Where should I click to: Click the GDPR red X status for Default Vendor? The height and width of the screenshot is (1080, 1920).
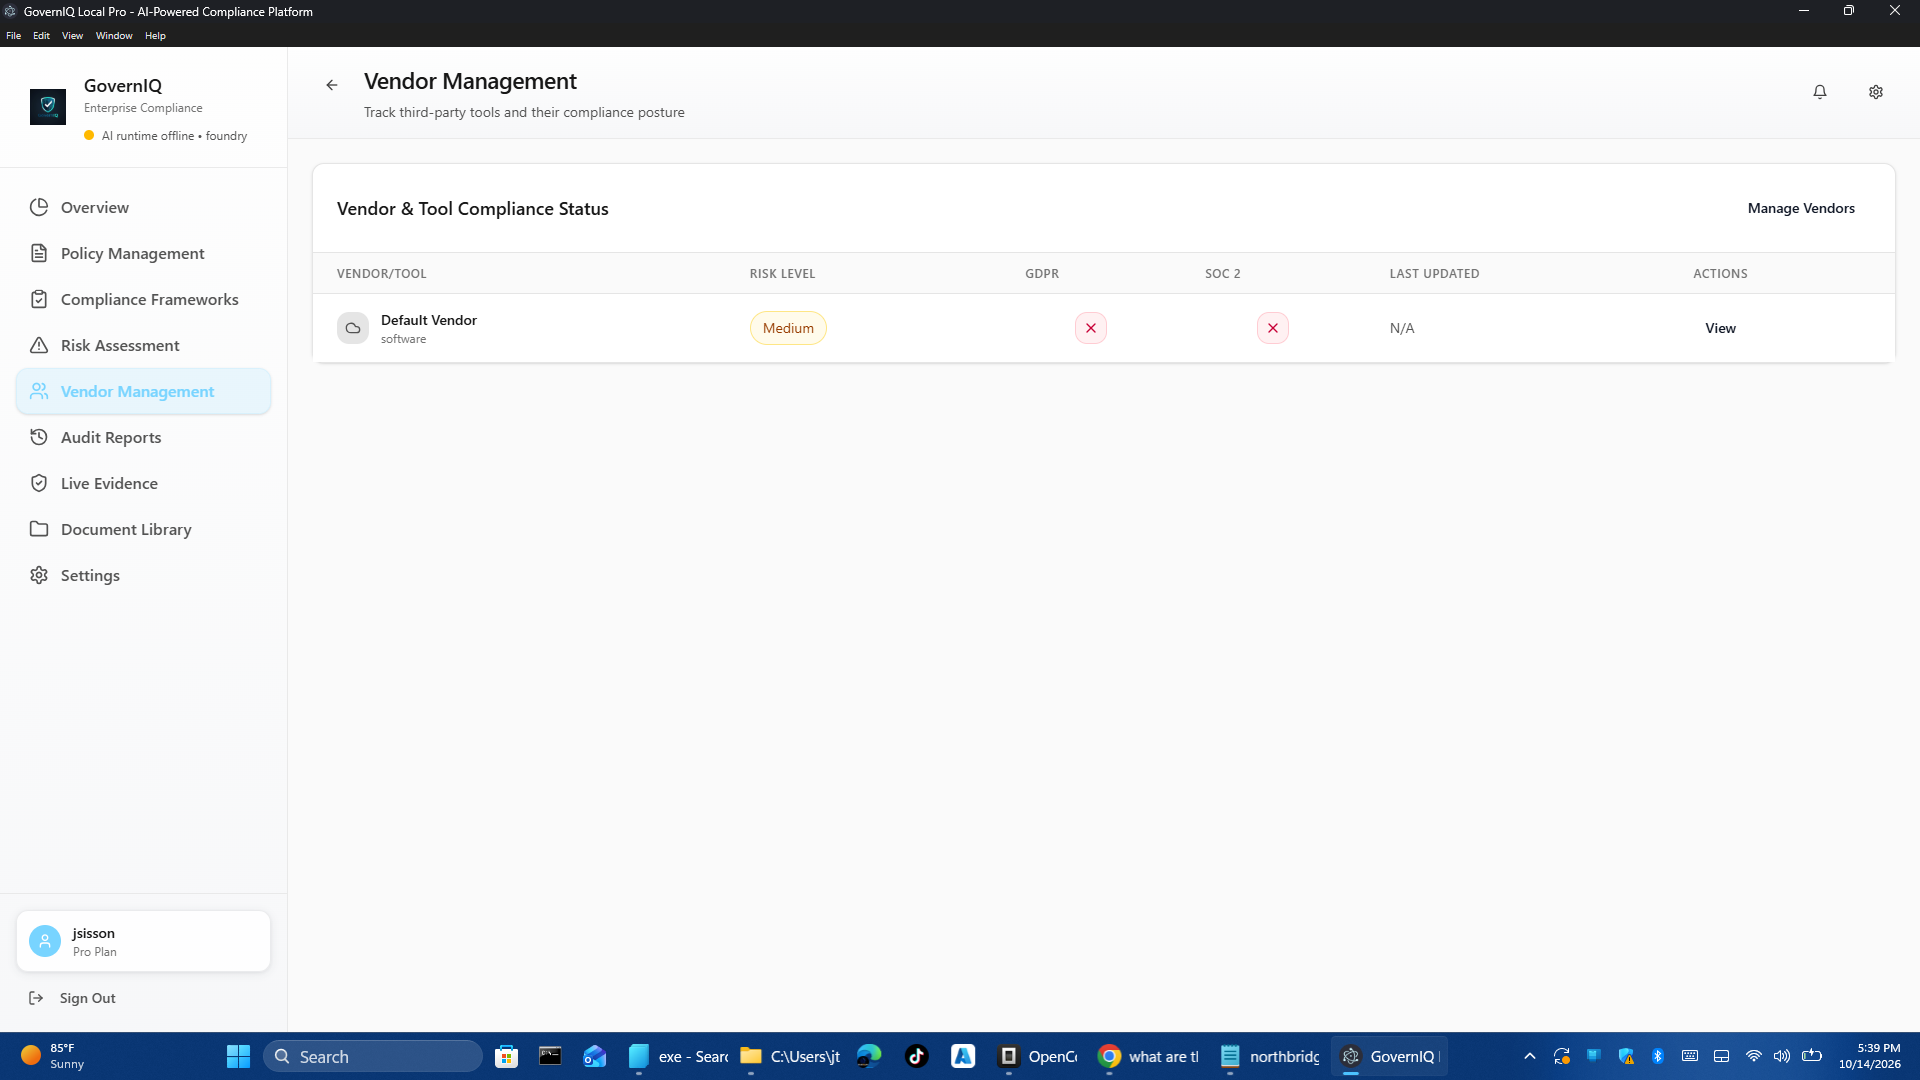tap(1091, 328)
